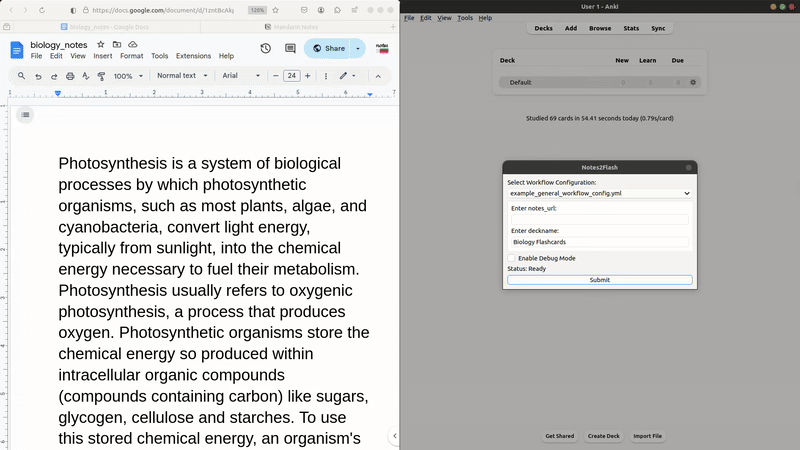This screenshot has height=450, width=800.
Task: Open more toolbar options (three dots)
Action: coord(326,76)
